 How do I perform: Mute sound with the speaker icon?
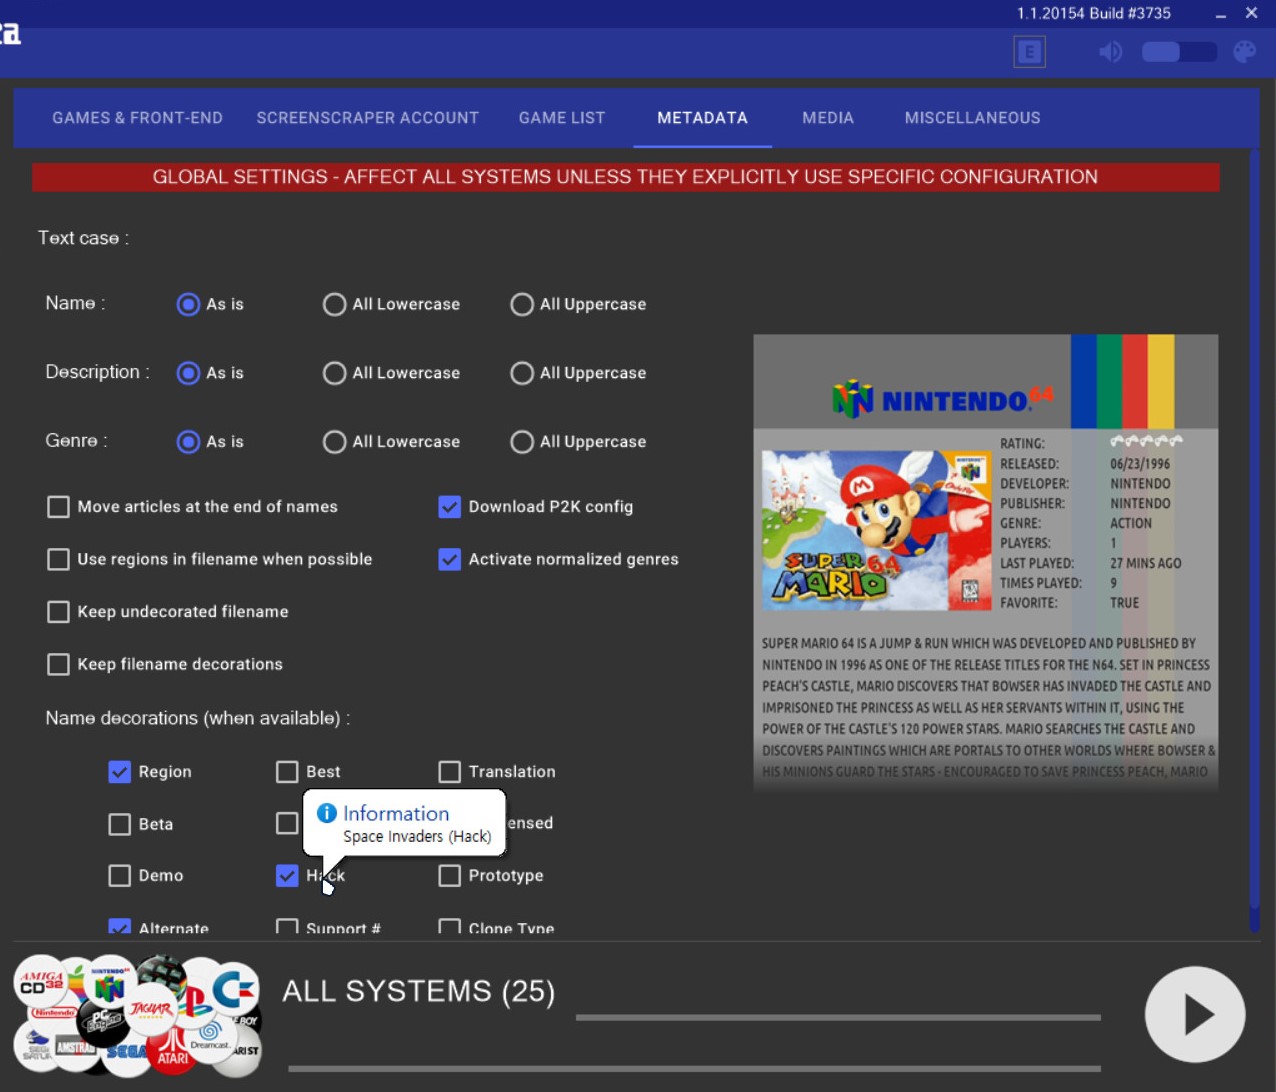[x=1110, y=52]
